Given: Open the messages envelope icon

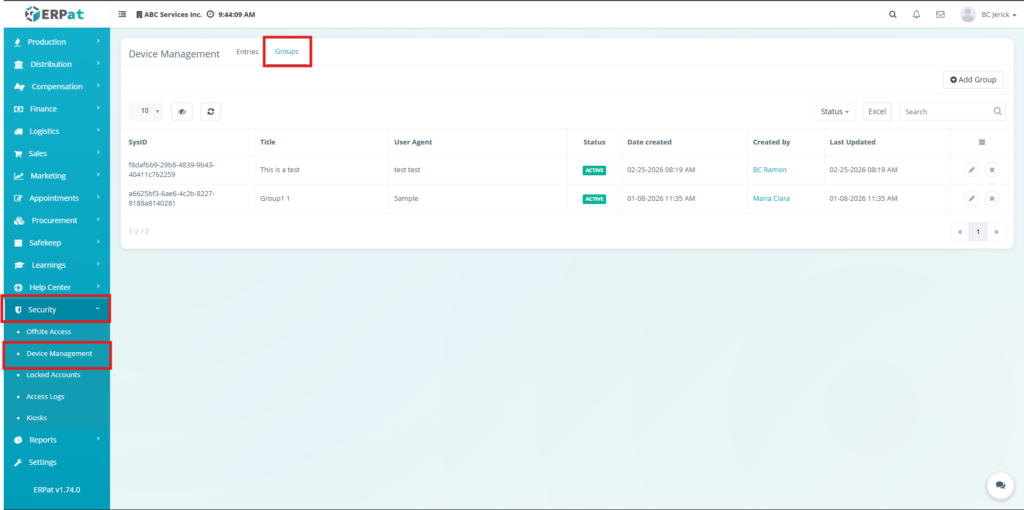Looking at the screenshot, I should 940,15.
